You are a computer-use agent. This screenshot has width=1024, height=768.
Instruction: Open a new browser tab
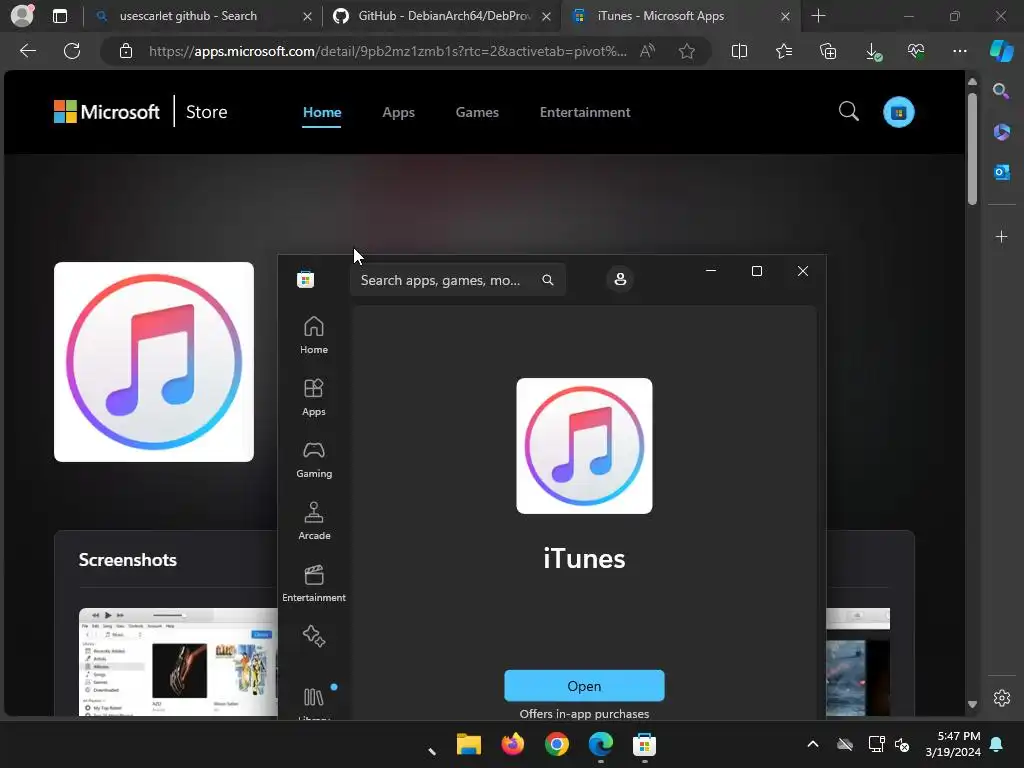tap(818, 16)
